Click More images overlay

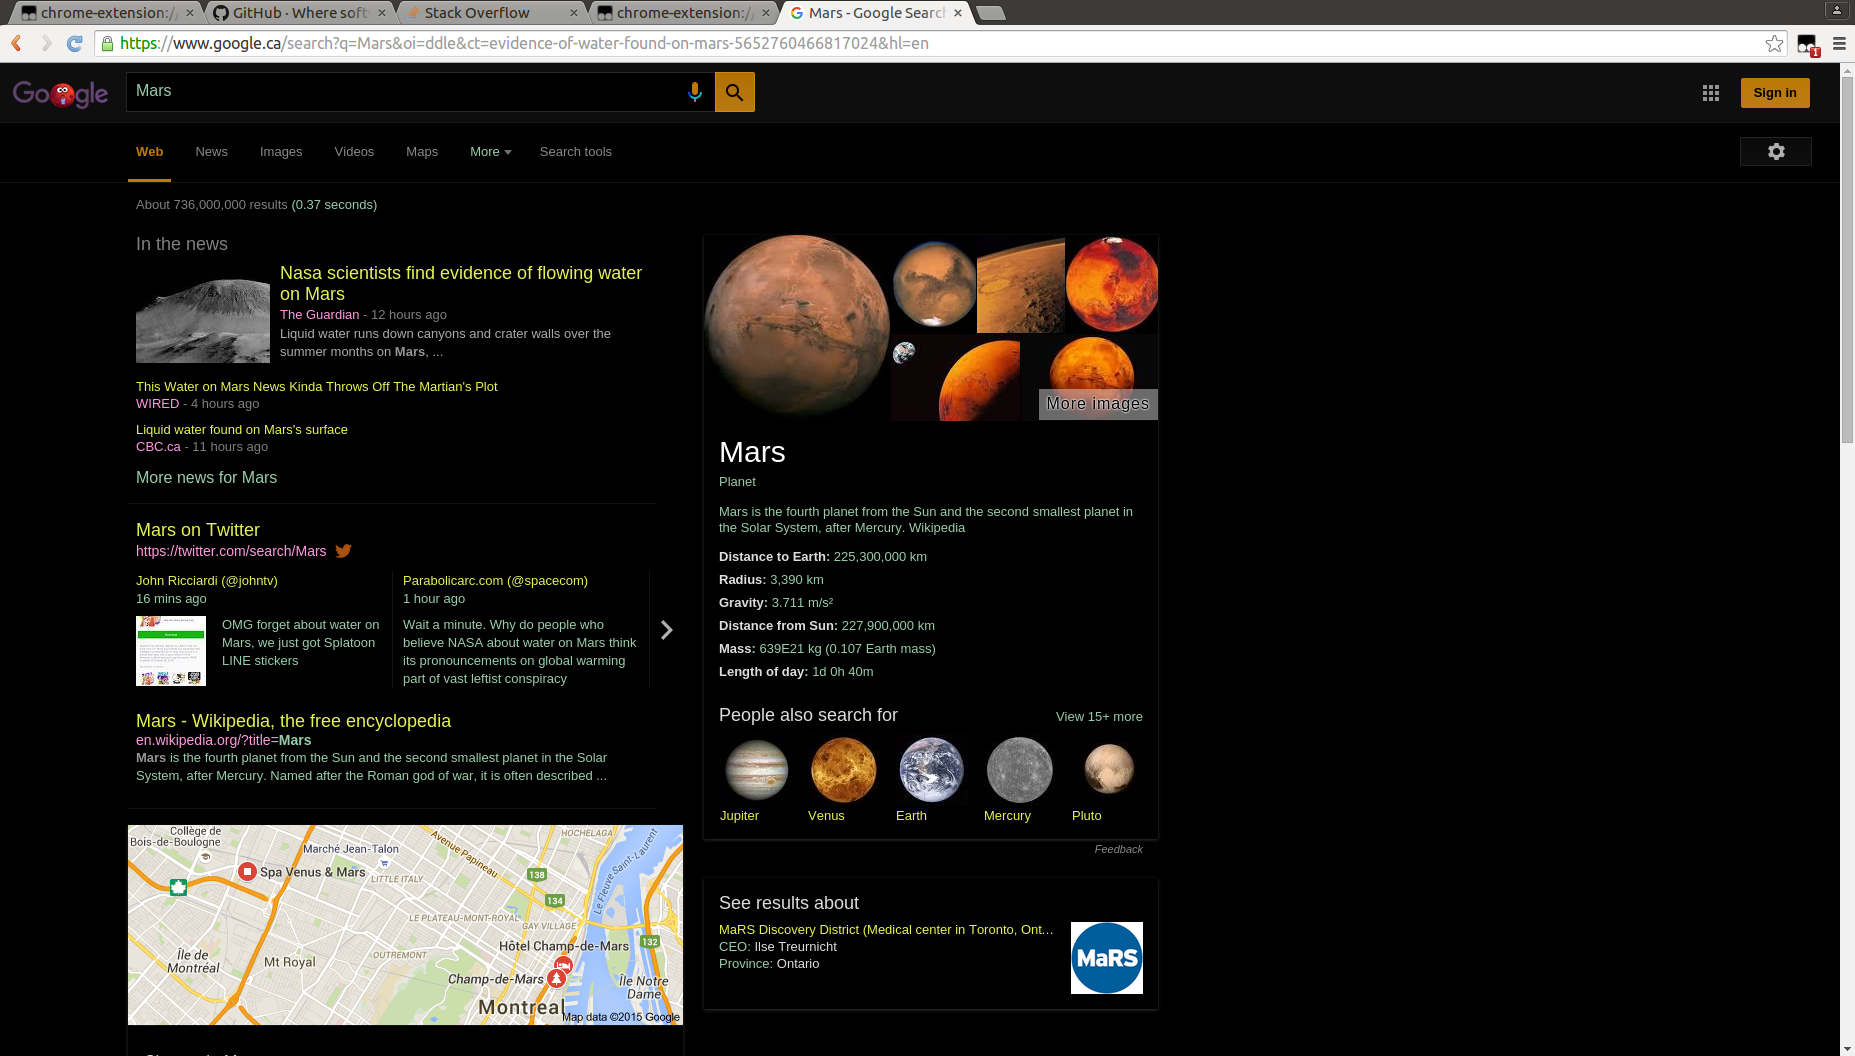[1098, 404]
